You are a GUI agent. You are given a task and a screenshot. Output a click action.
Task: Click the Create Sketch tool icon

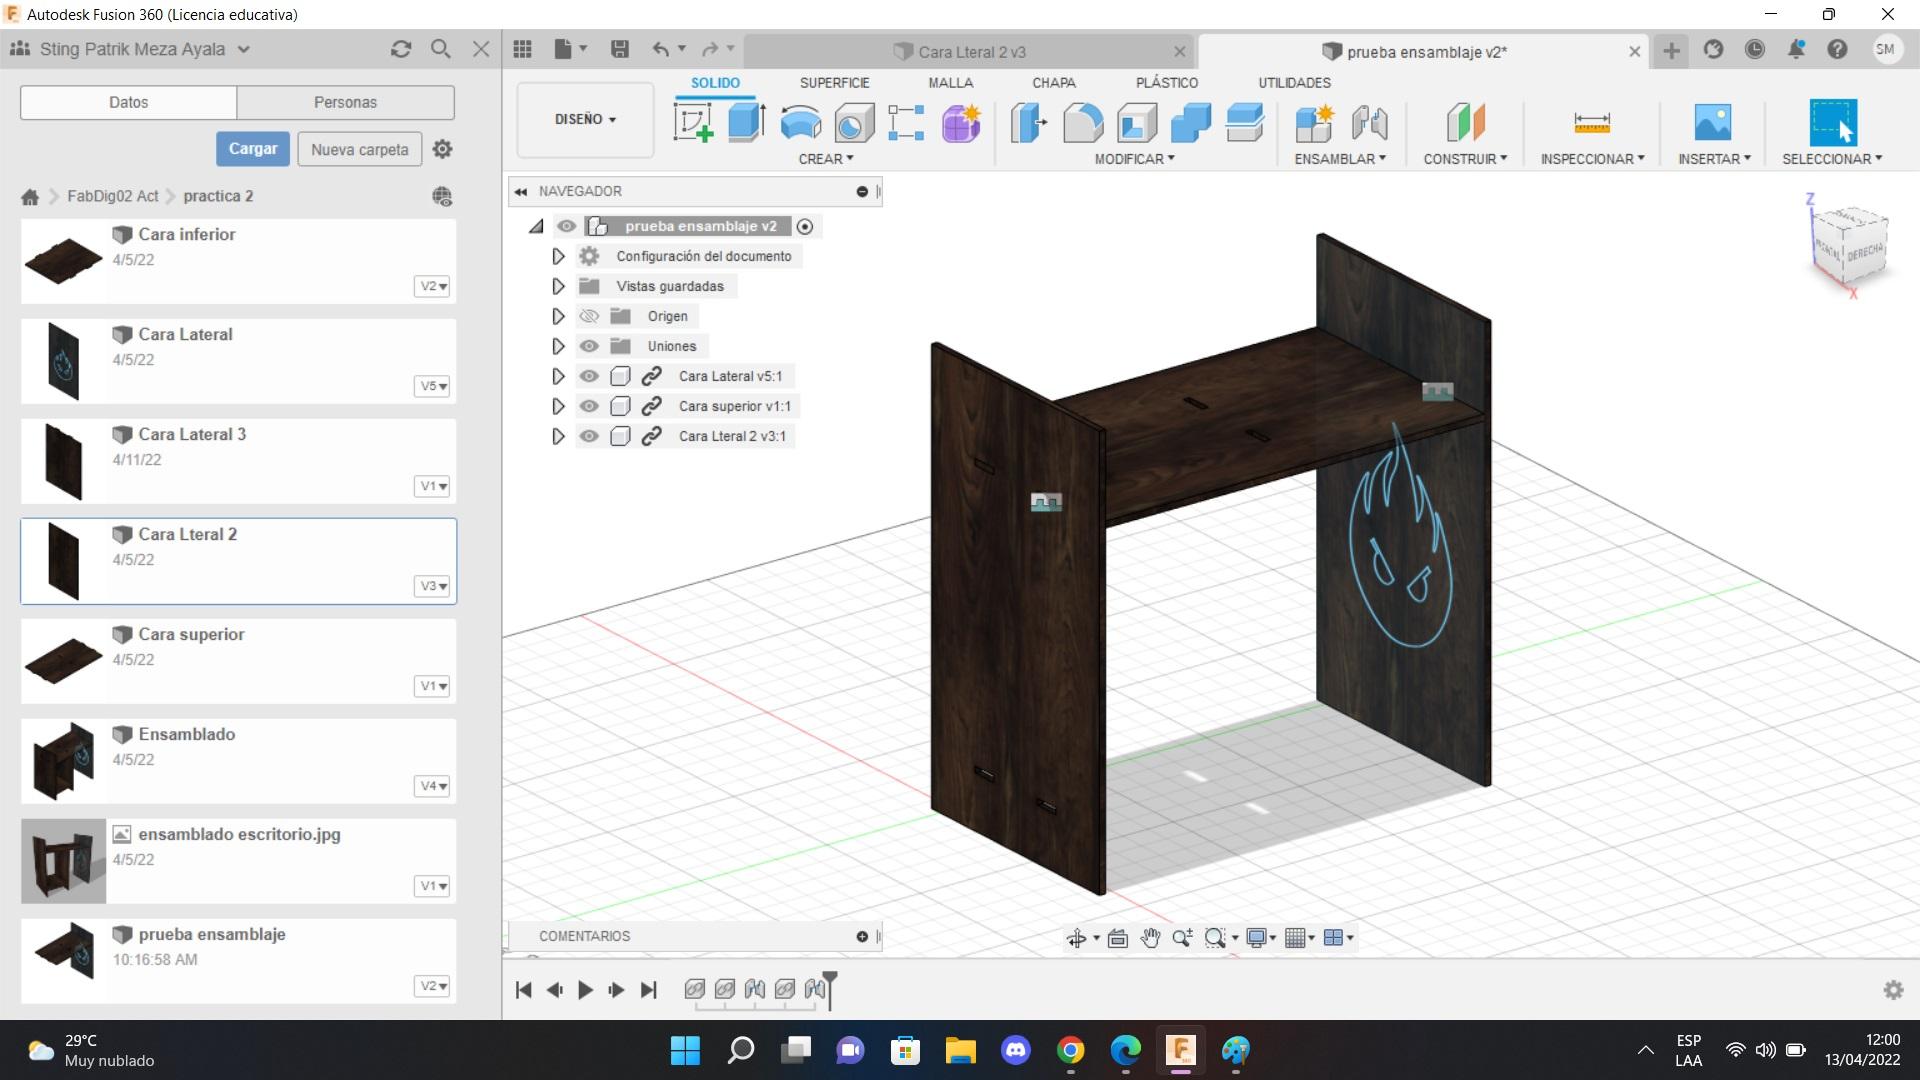click(693, 123)
